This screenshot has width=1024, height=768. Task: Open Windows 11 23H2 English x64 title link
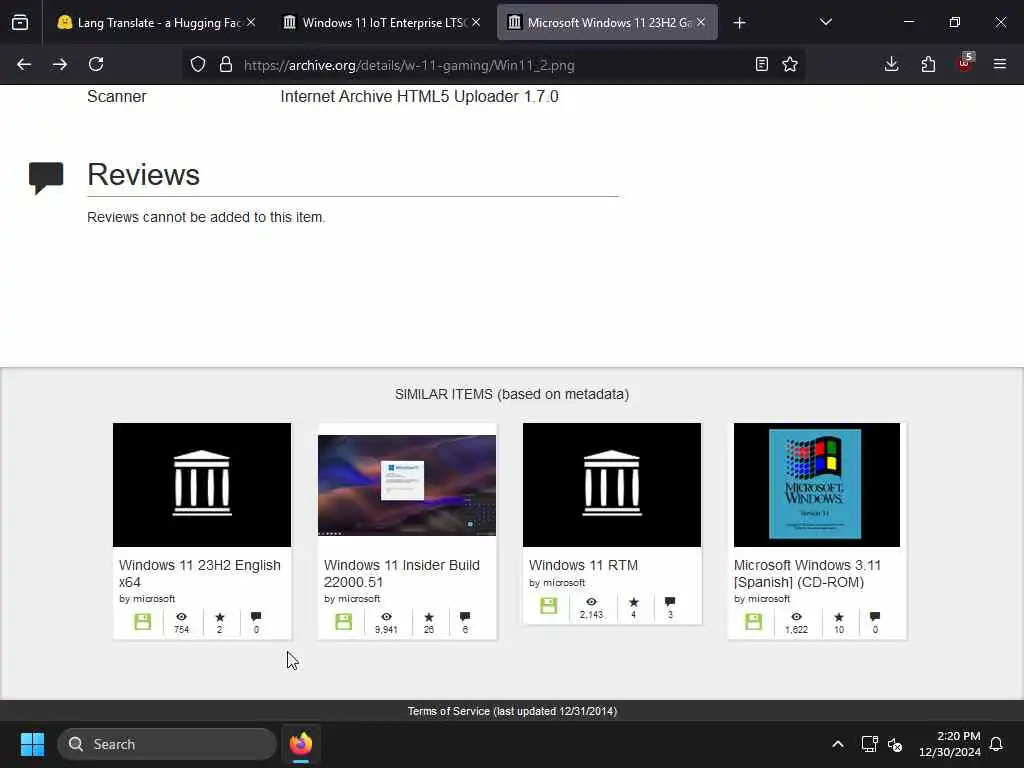[200, 573]
